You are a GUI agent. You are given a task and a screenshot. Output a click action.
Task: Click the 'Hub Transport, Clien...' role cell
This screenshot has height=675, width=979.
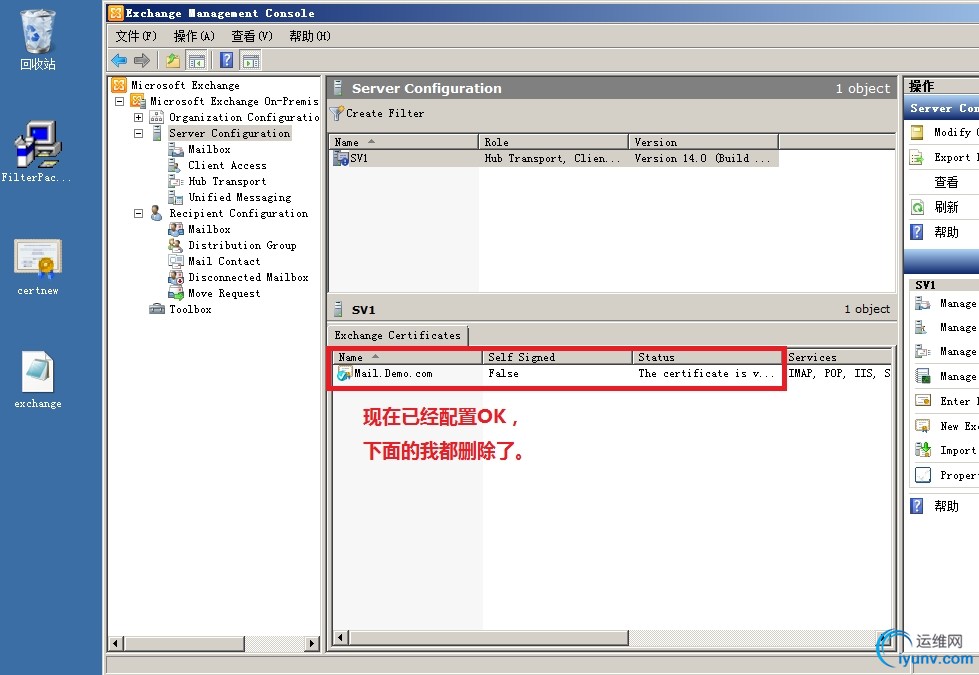click(553, 159)
